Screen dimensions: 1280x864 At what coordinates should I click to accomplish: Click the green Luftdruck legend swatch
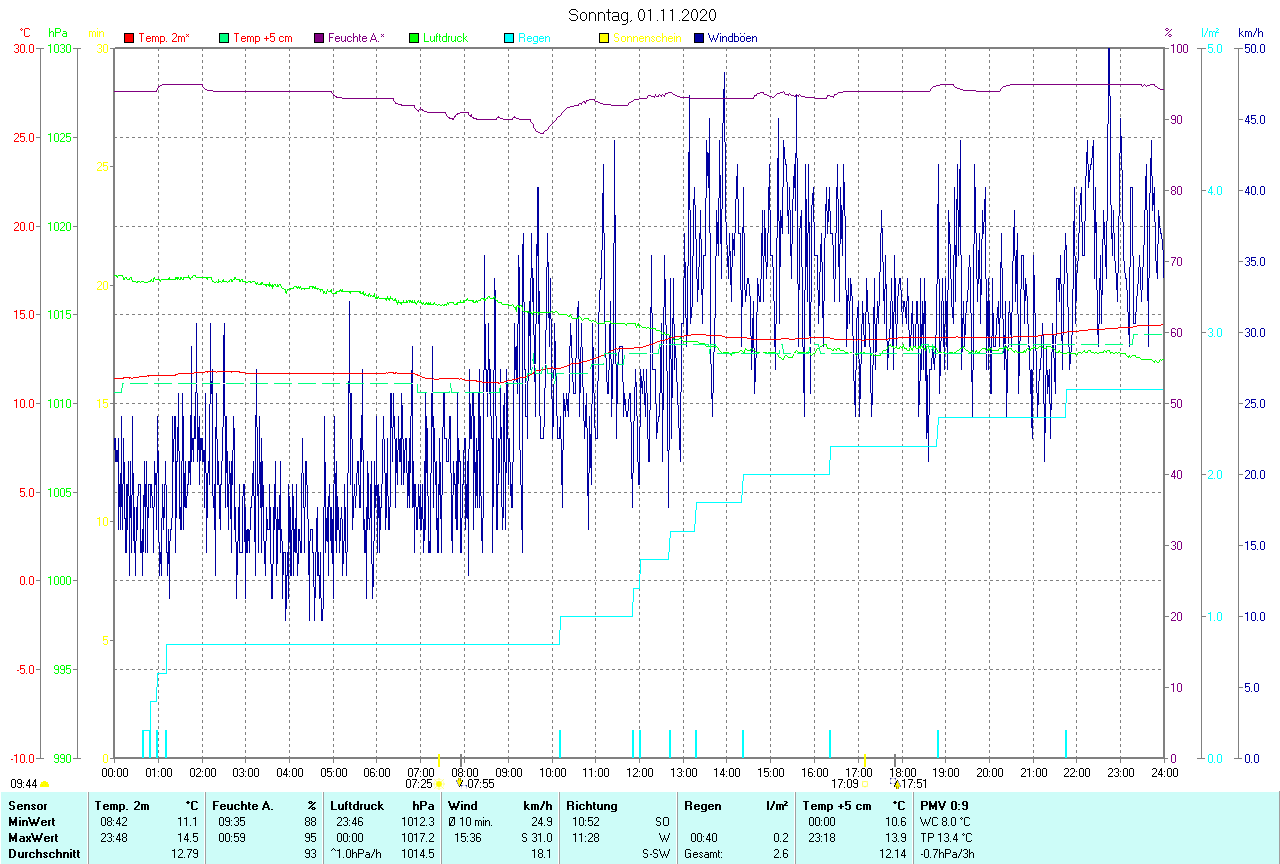click(413, 38)
